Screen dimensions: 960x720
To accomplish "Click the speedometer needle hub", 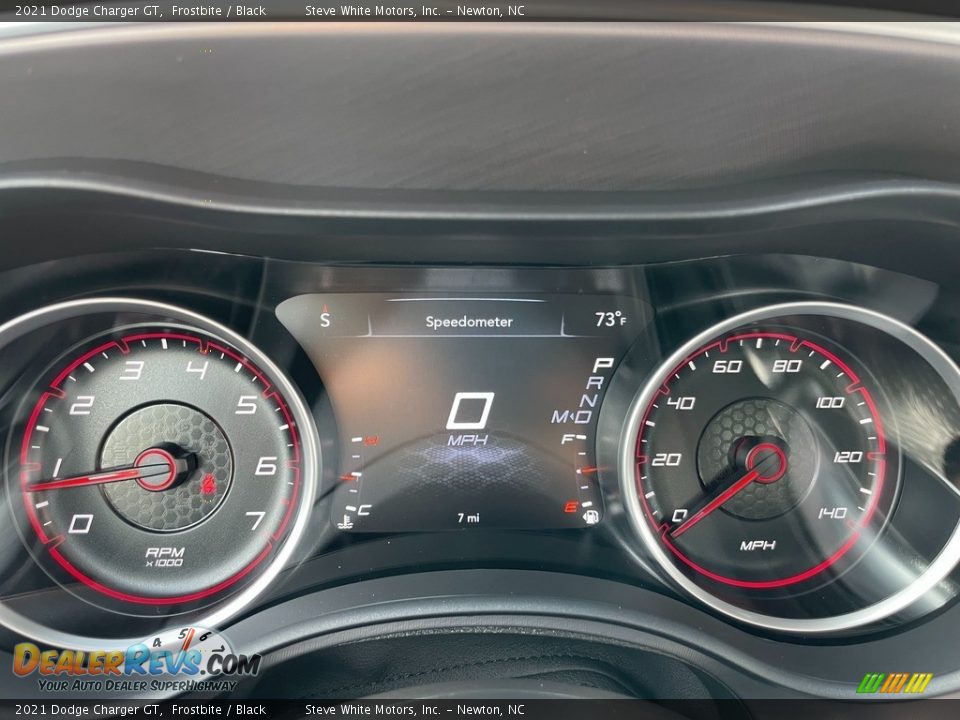I will [x=765, y=463].
